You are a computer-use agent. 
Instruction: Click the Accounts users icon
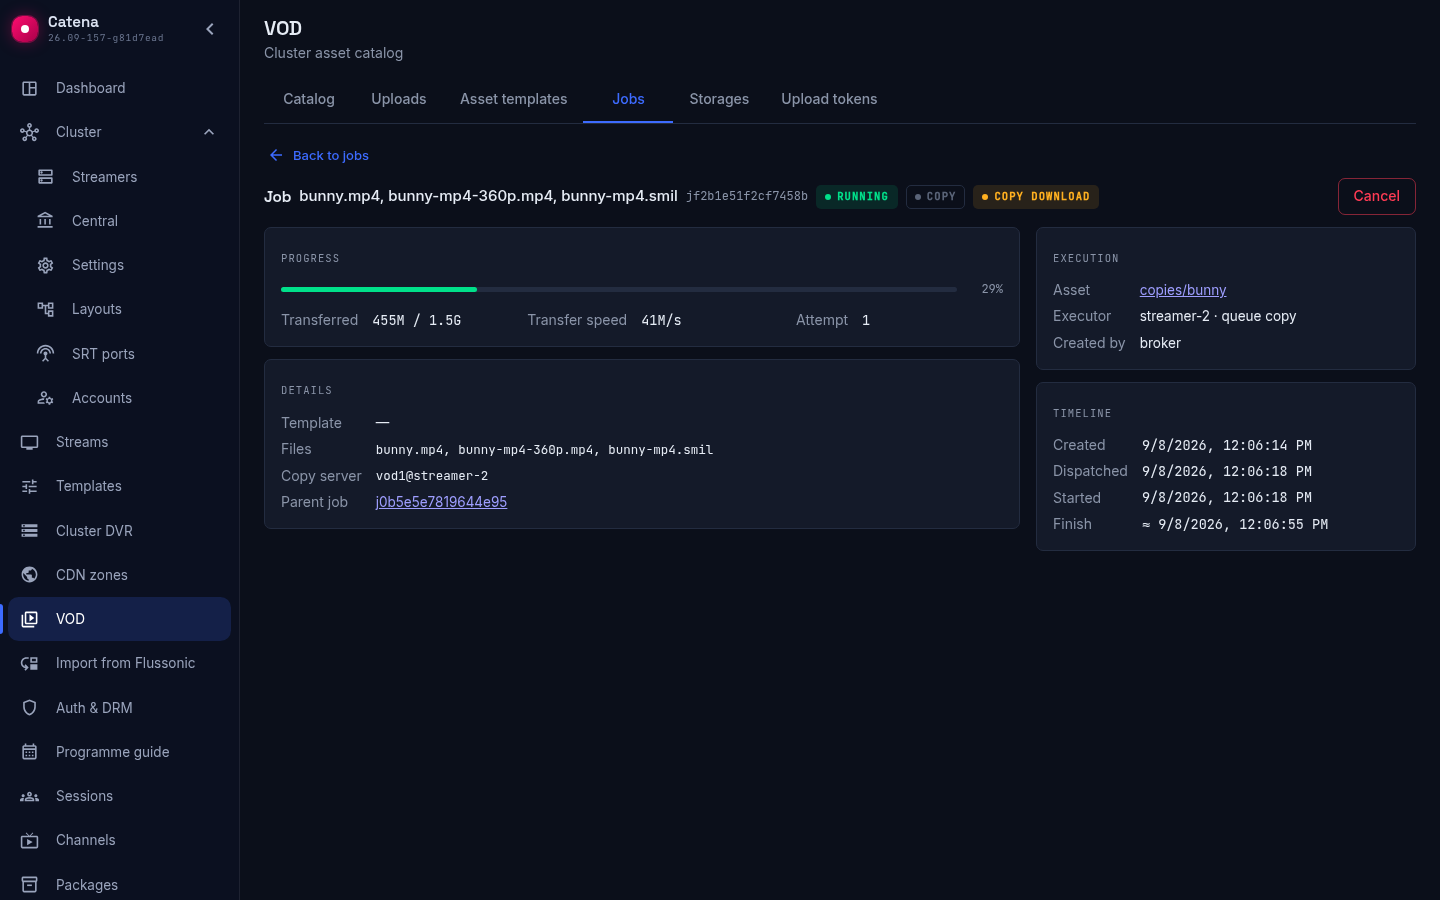tap(46, 398)
